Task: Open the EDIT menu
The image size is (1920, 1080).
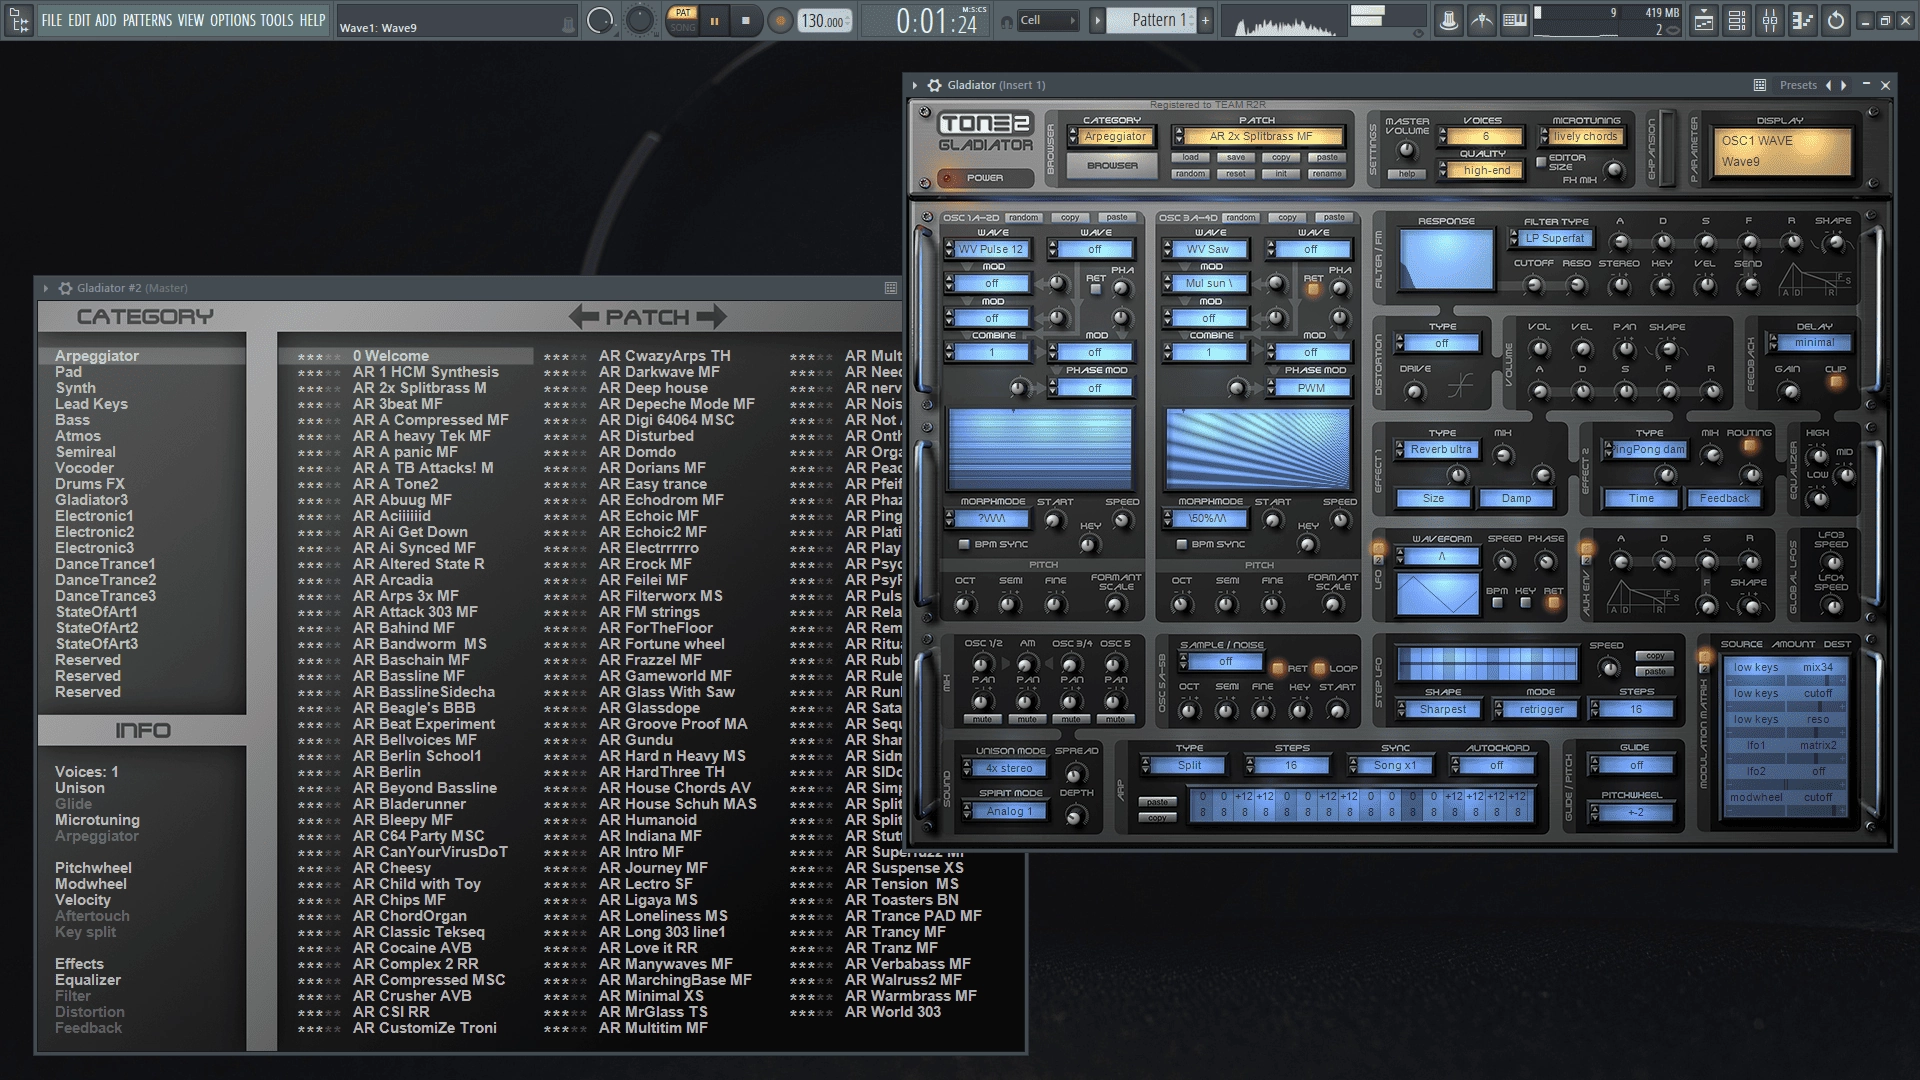Action: tap(79, 20)
